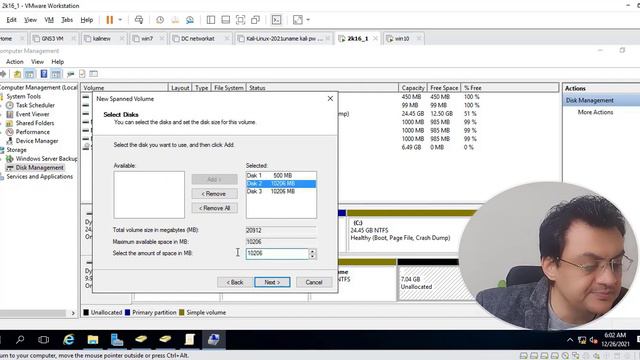
Task: Open the VMware Tabs menu
Action: coord(67,20)
